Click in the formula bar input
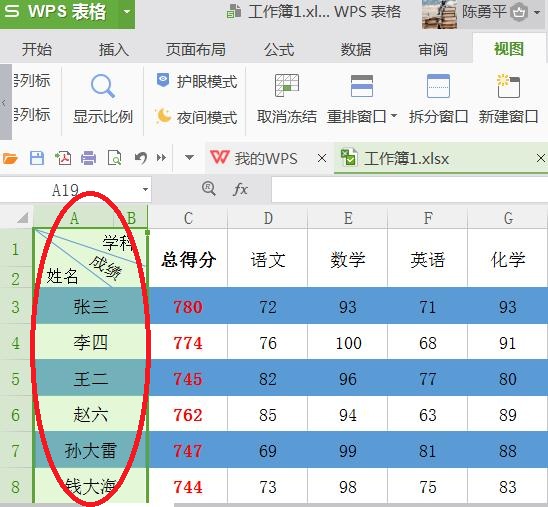Viewport: 548px width, 507px height. coord(410,189)
